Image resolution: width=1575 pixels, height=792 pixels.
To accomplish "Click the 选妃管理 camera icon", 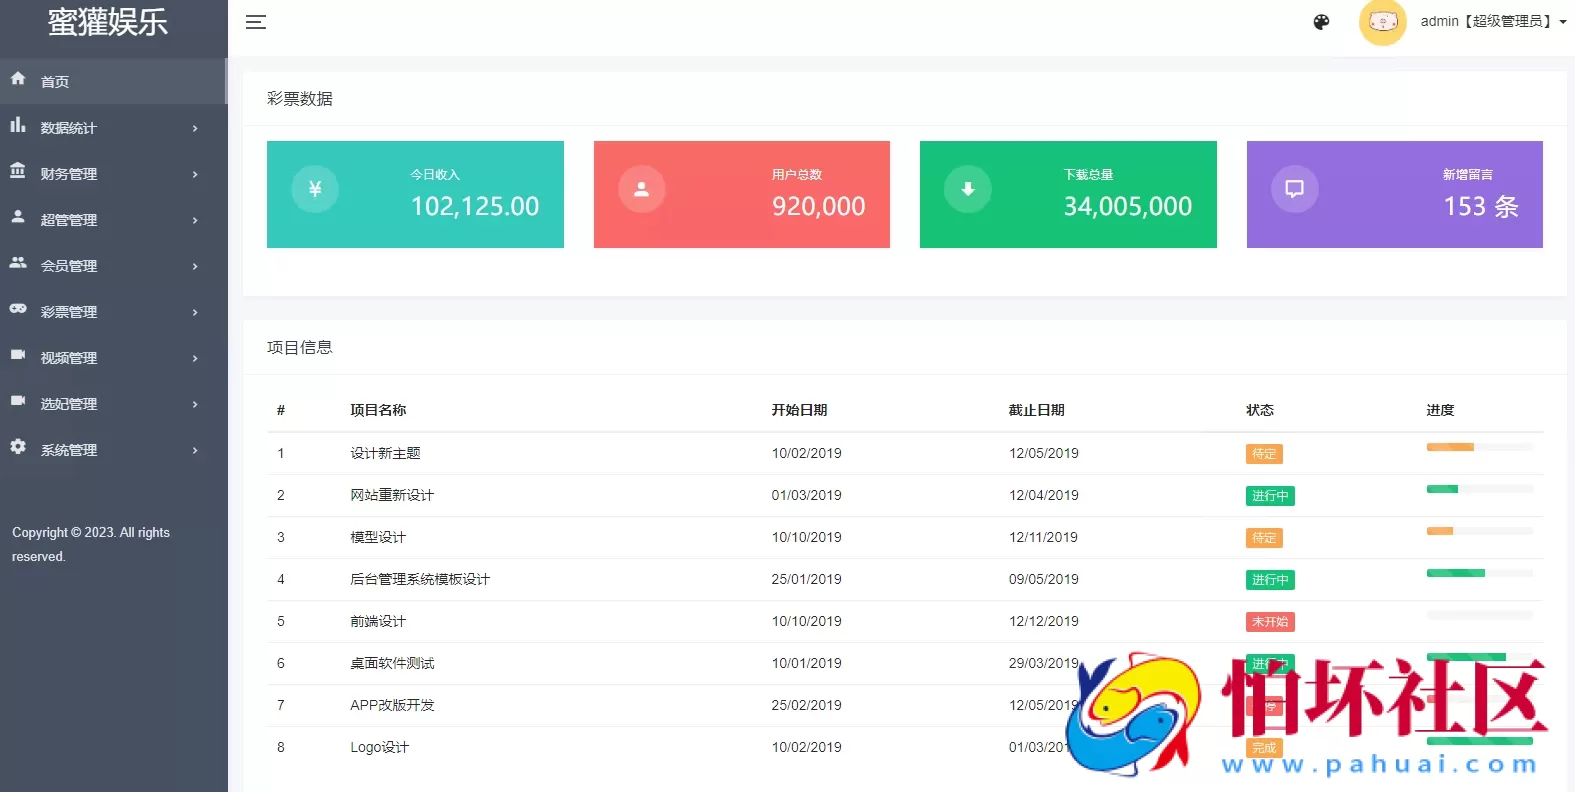I will coord(18,400).
